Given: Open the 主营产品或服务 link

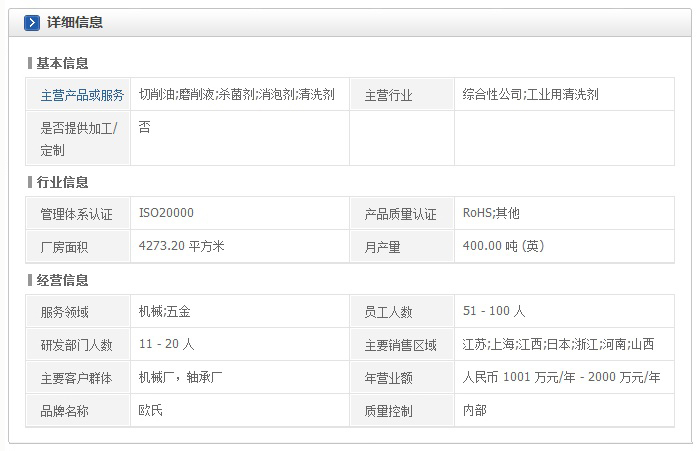Looking at the screenshot, I should click(82, 95).
